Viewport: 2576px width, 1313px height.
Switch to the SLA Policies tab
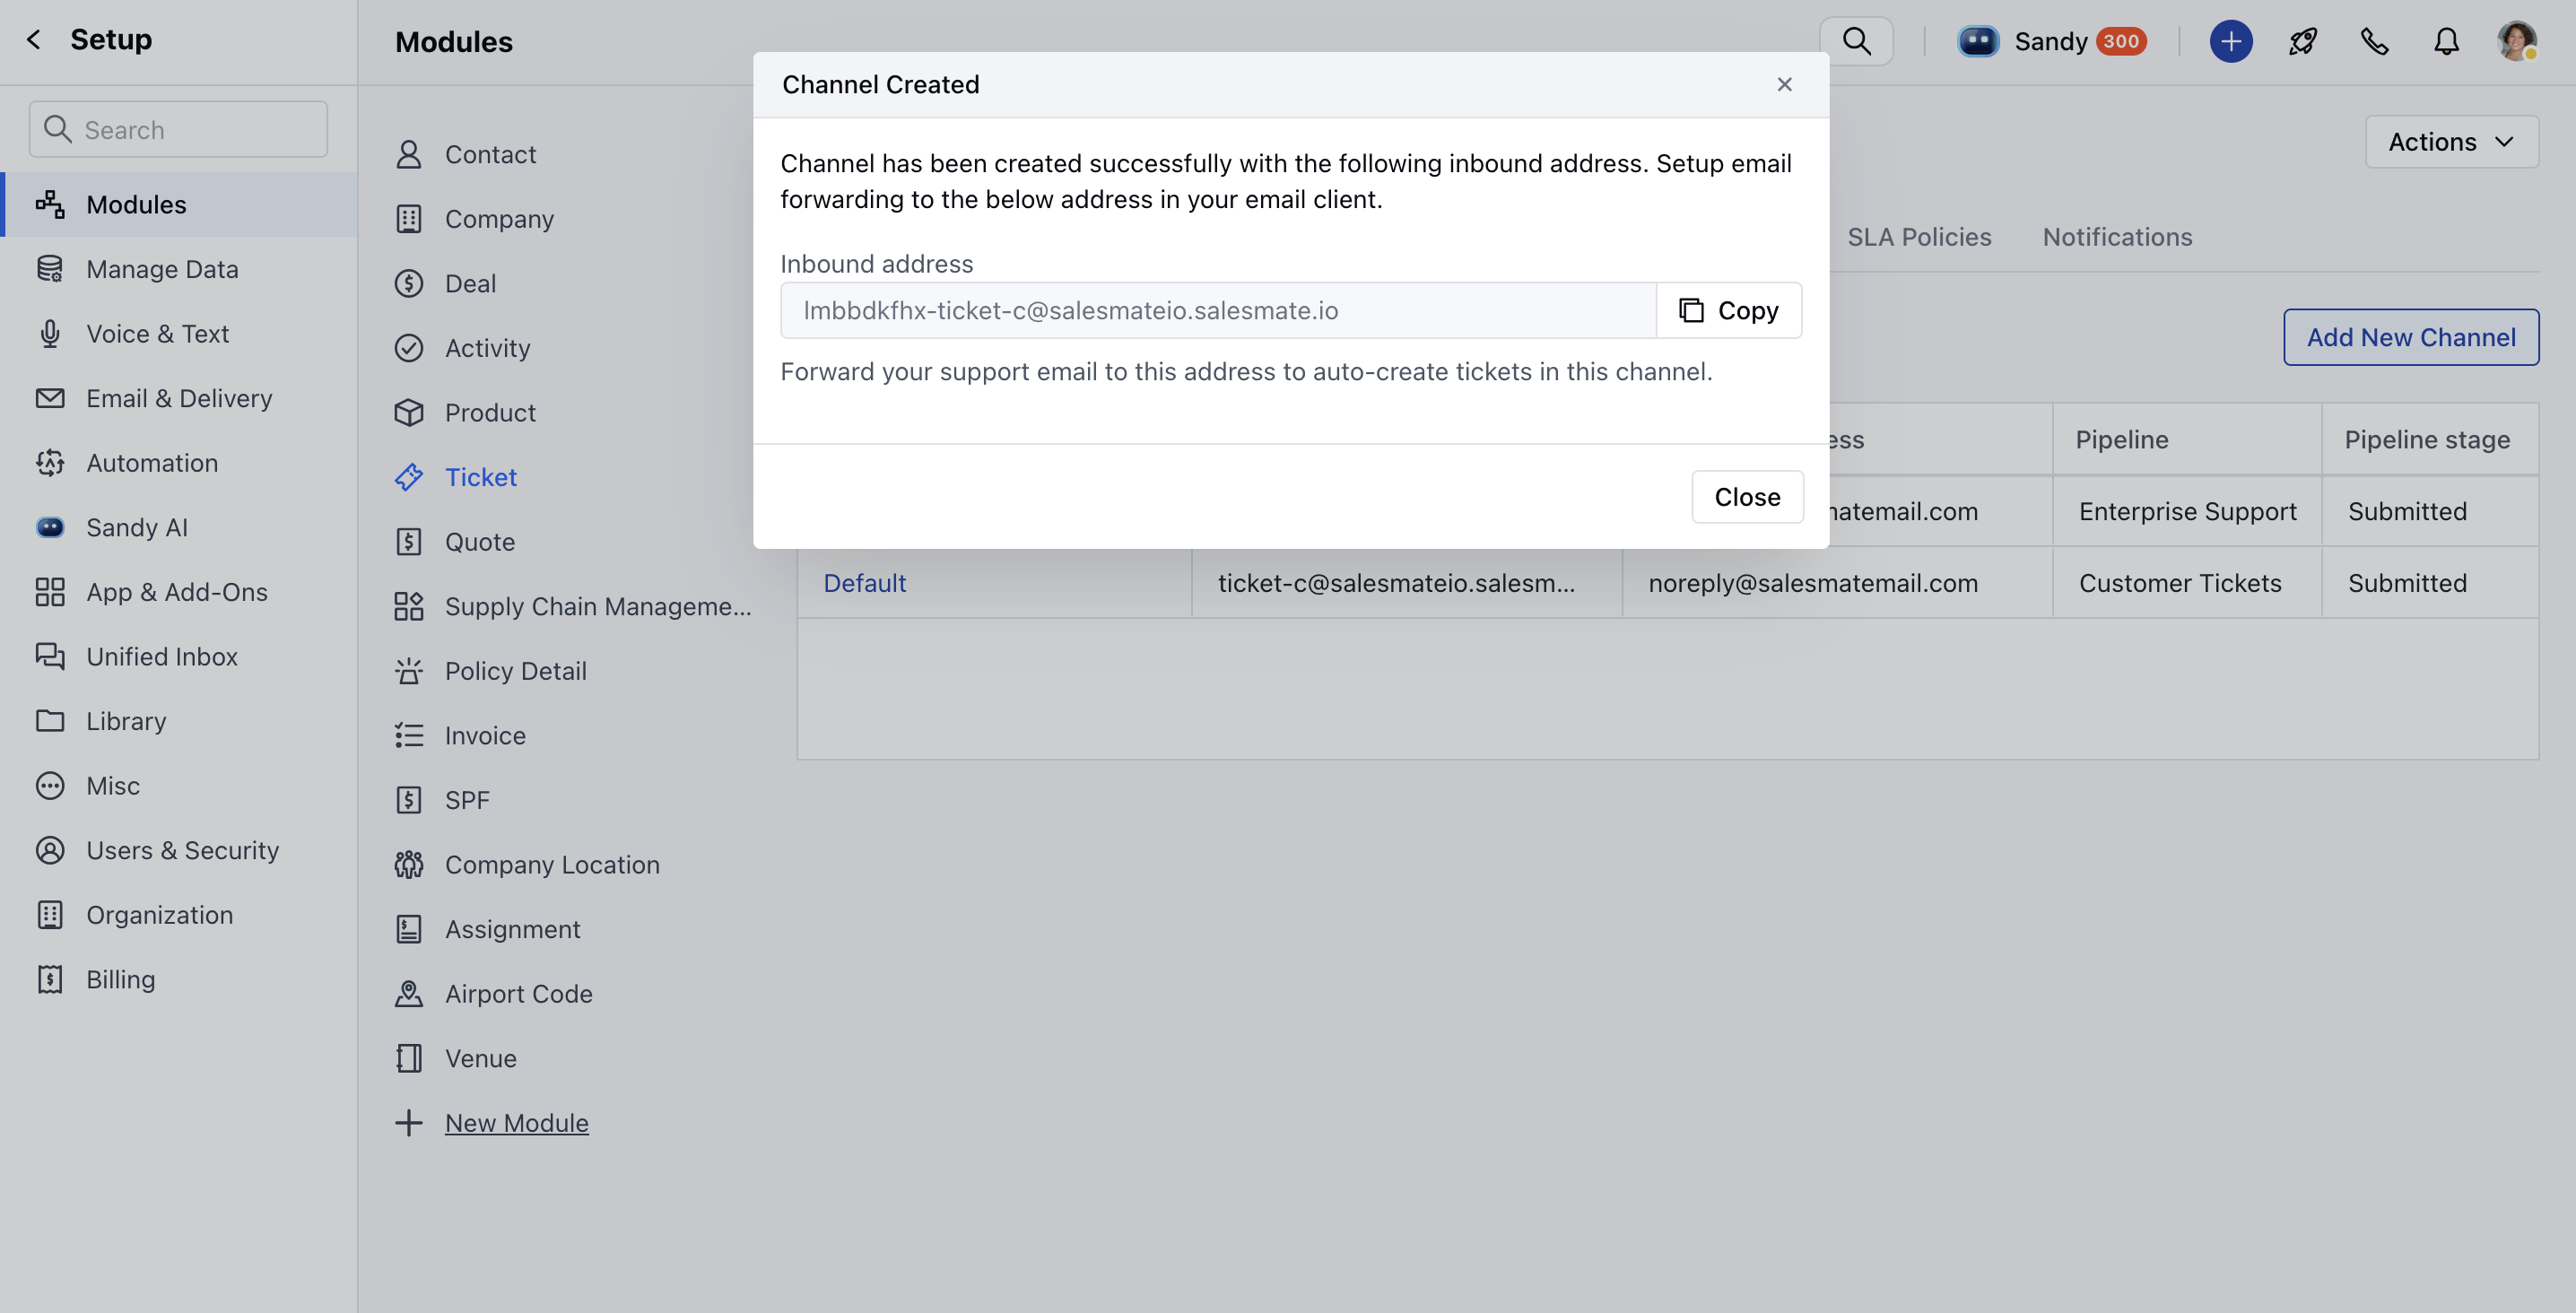pos(1918,237)
